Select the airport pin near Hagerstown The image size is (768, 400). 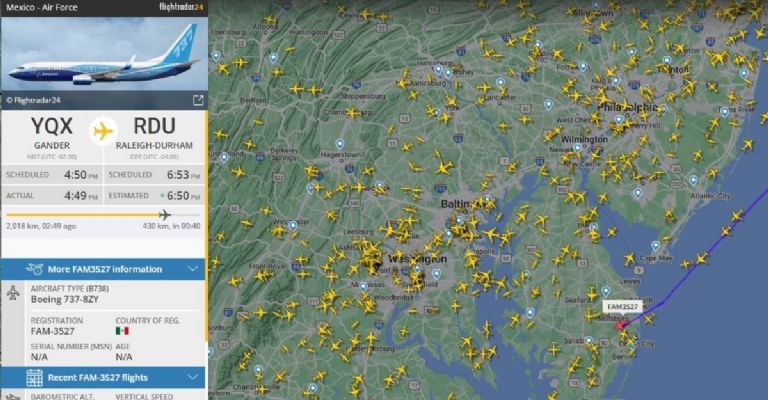(x=339, y=144)
